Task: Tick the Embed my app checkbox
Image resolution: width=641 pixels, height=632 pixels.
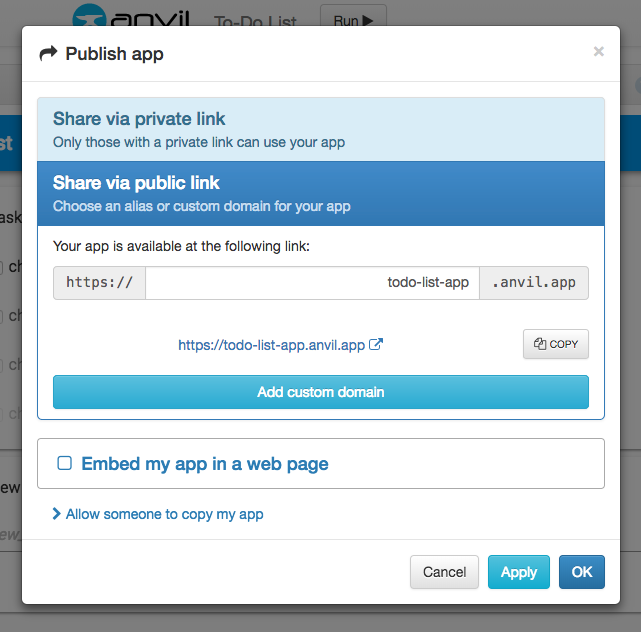Action: (65, 463)
